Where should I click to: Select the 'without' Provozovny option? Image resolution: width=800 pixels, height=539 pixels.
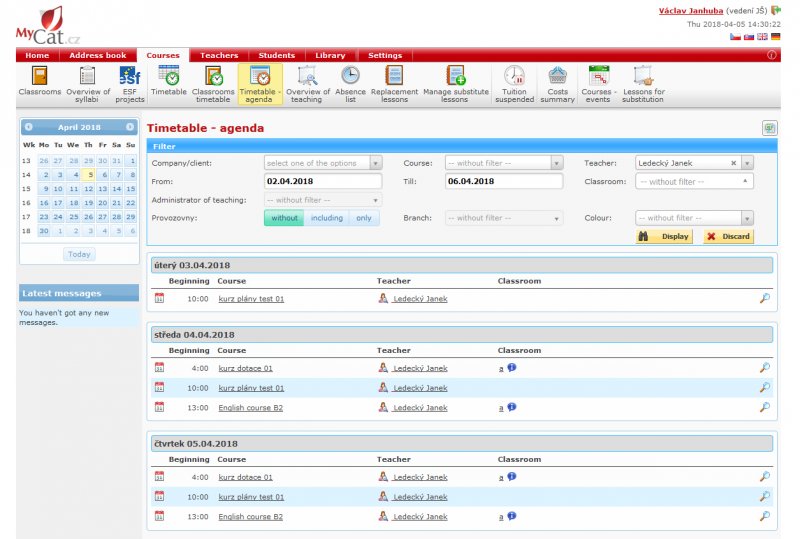pyautogui.click(x=284, y=218)
